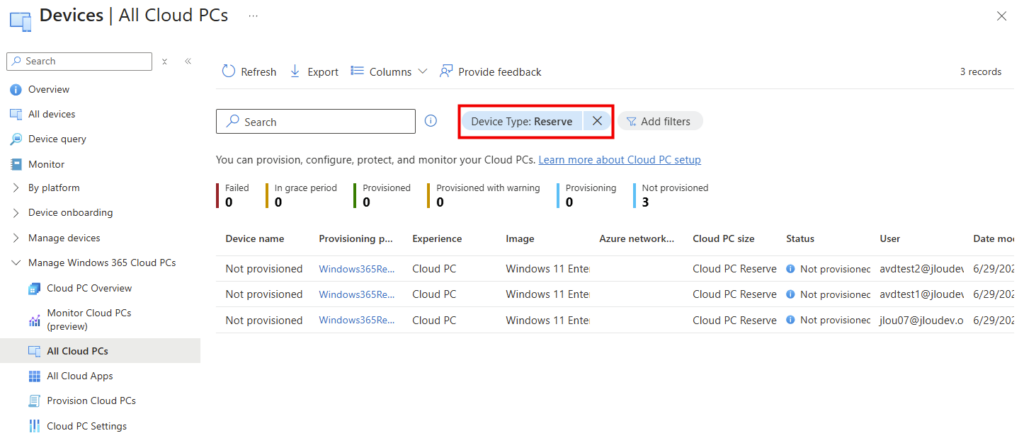Click the Export button label
Viewport: 1024px width, 438px height.
click(323, 72)
